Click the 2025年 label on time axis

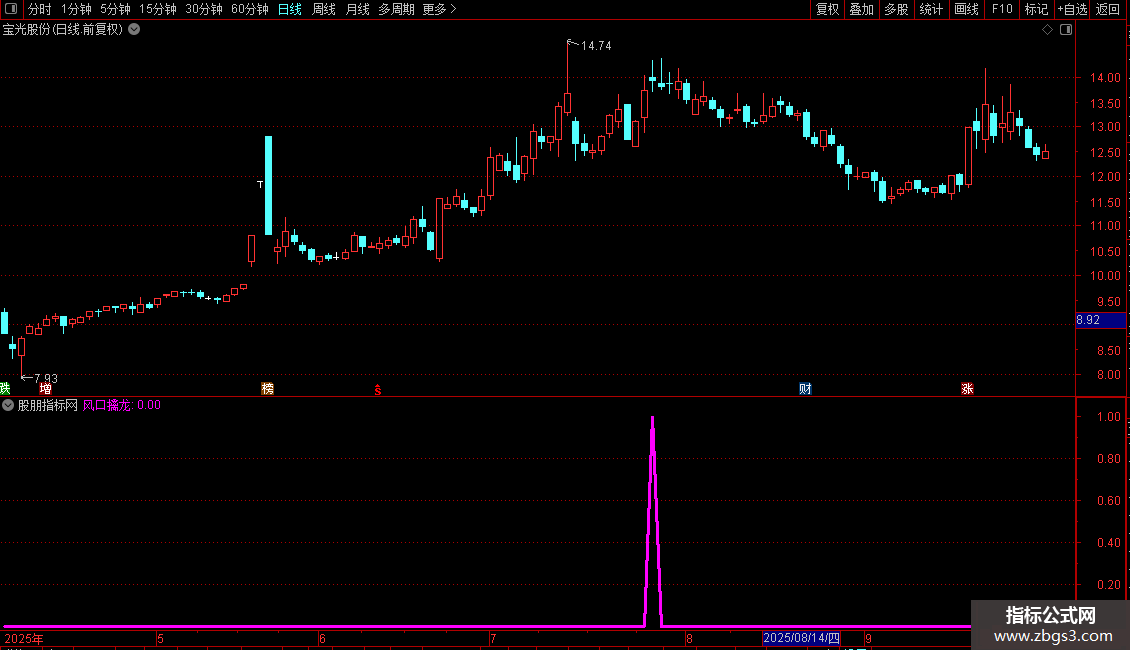pyautogui.click(x=24, y=638)
